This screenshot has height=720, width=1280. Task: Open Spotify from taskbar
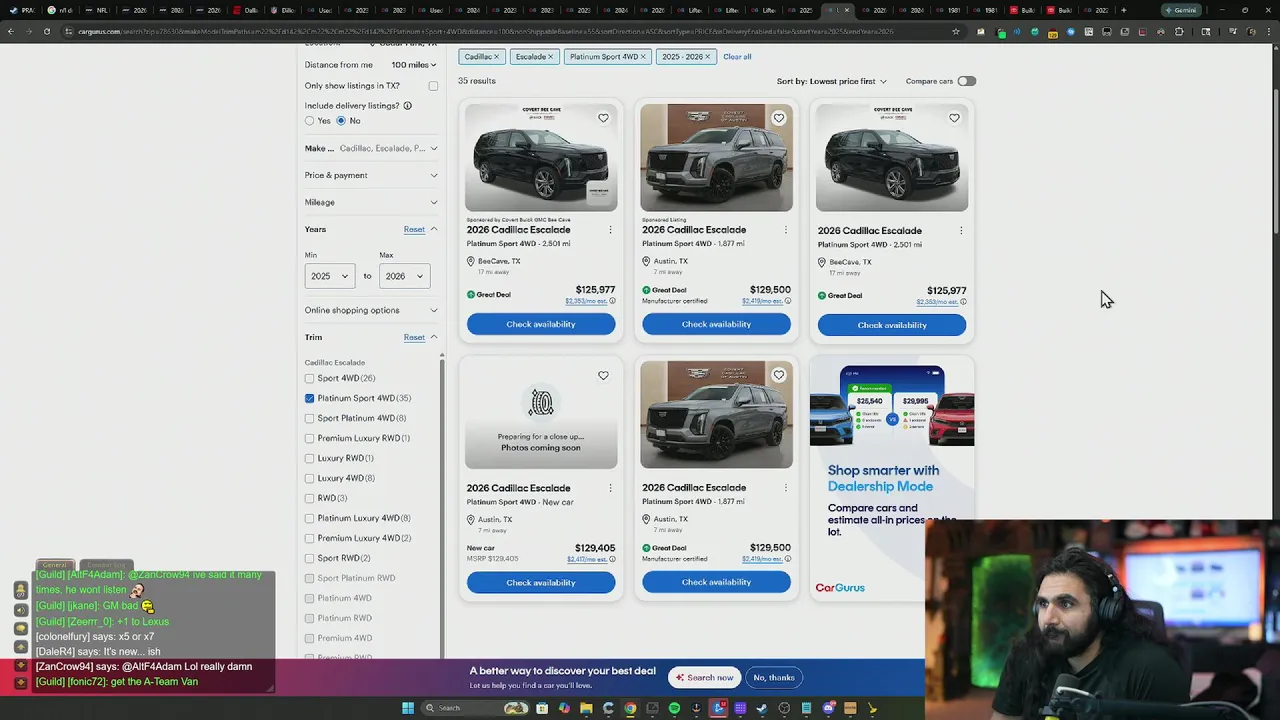674,708
